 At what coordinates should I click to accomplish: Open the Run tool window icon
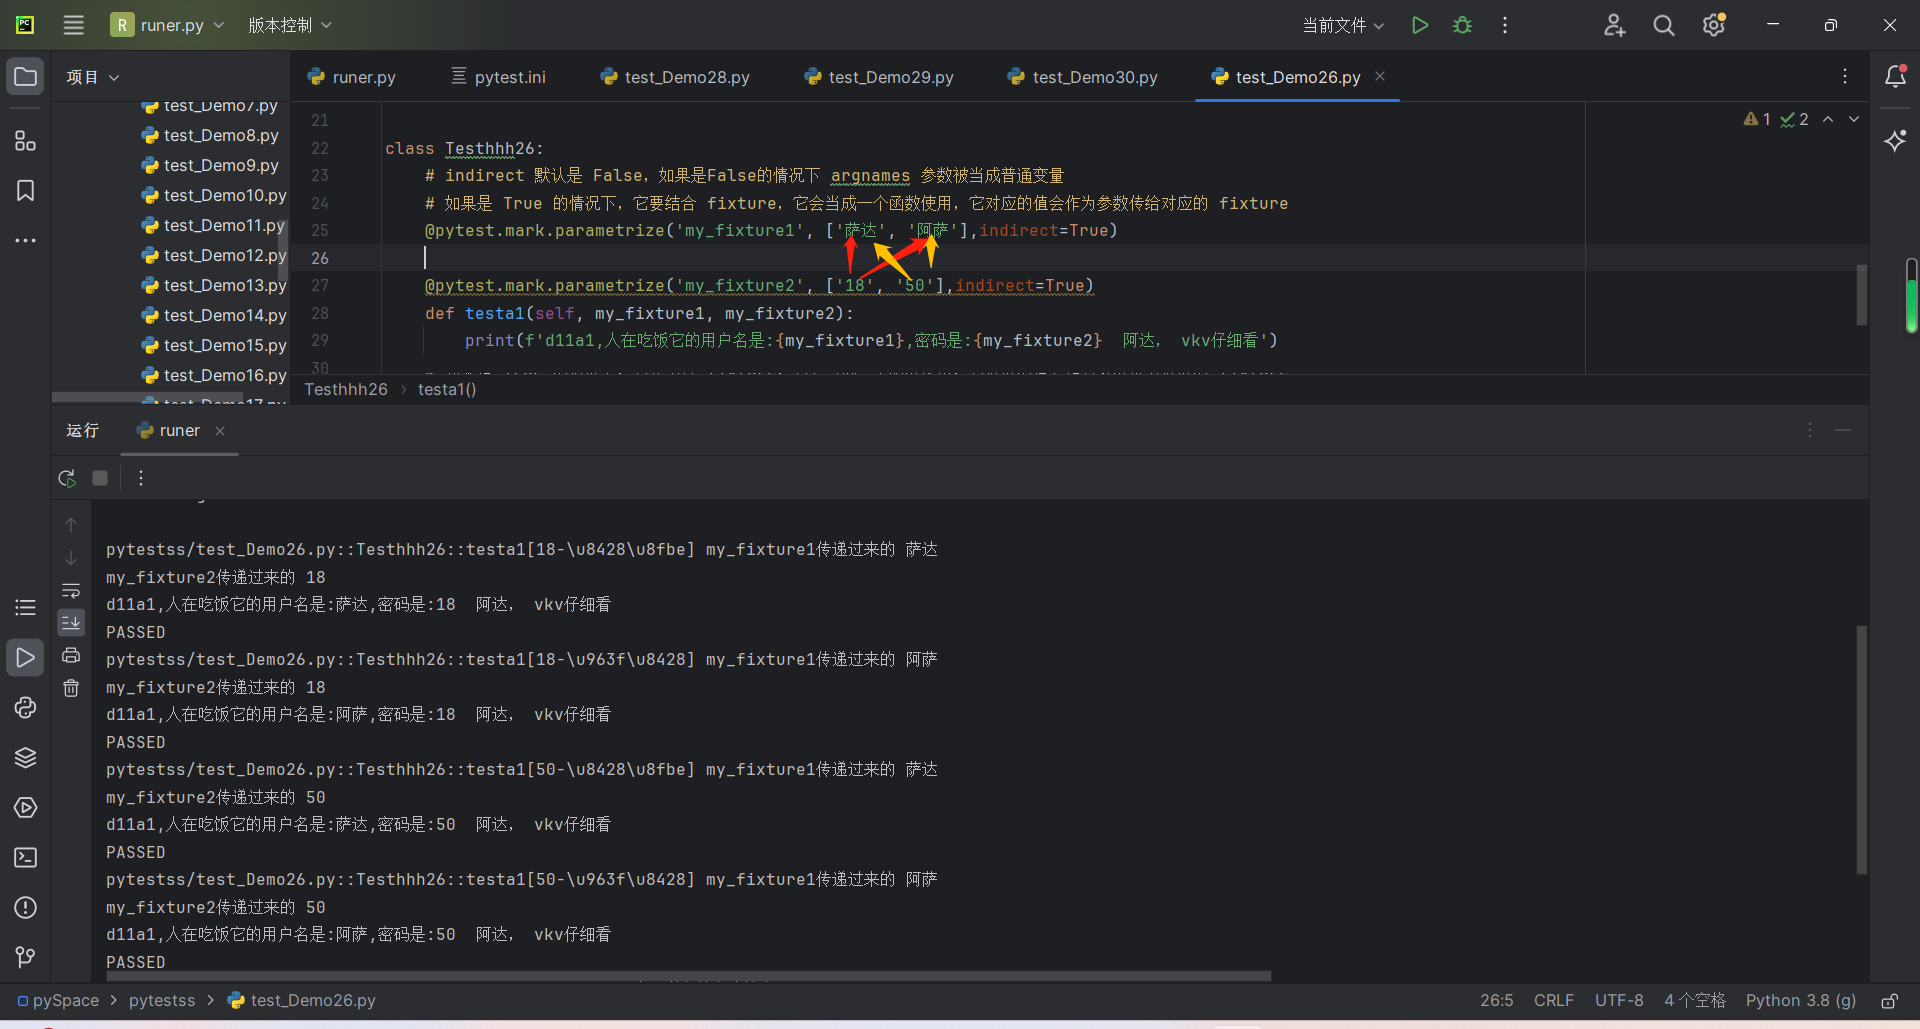pyautogui.click(x=26, y=657)
